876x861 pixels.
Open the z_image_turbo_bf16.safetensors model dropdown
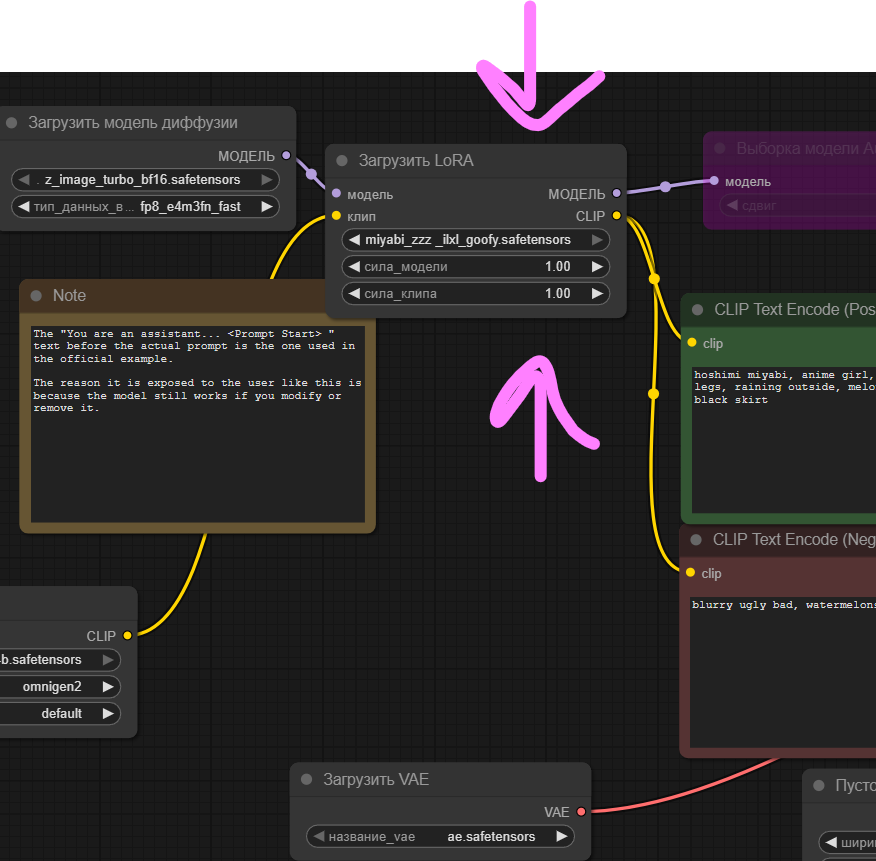pyautogui.click(x=145, y=180)
